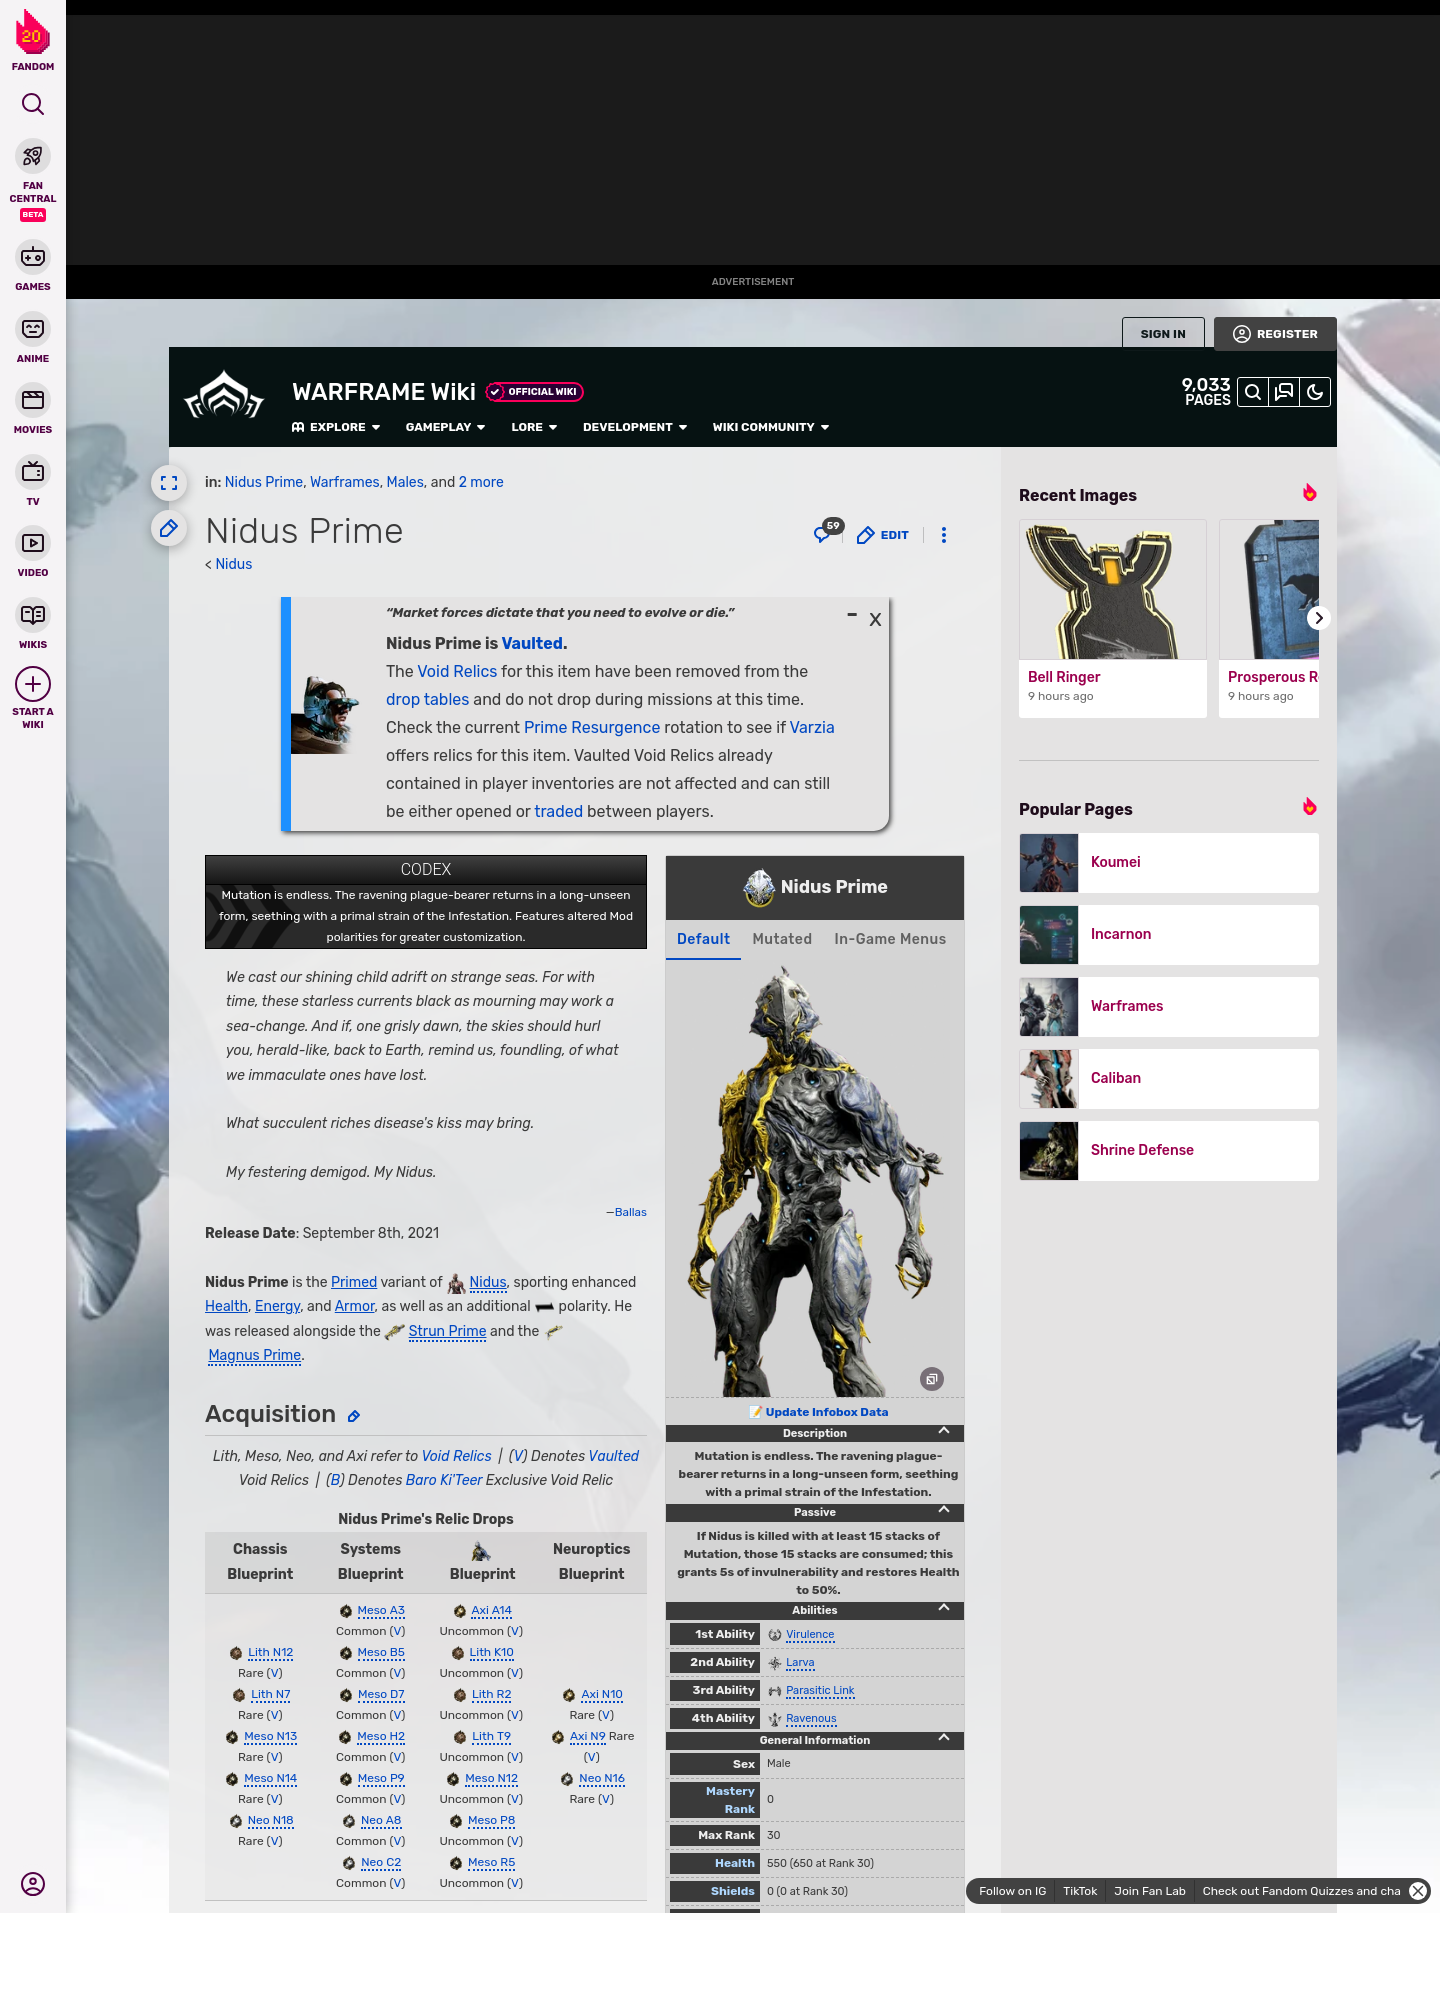Open the Ravenous ability link

(811, 1718)
